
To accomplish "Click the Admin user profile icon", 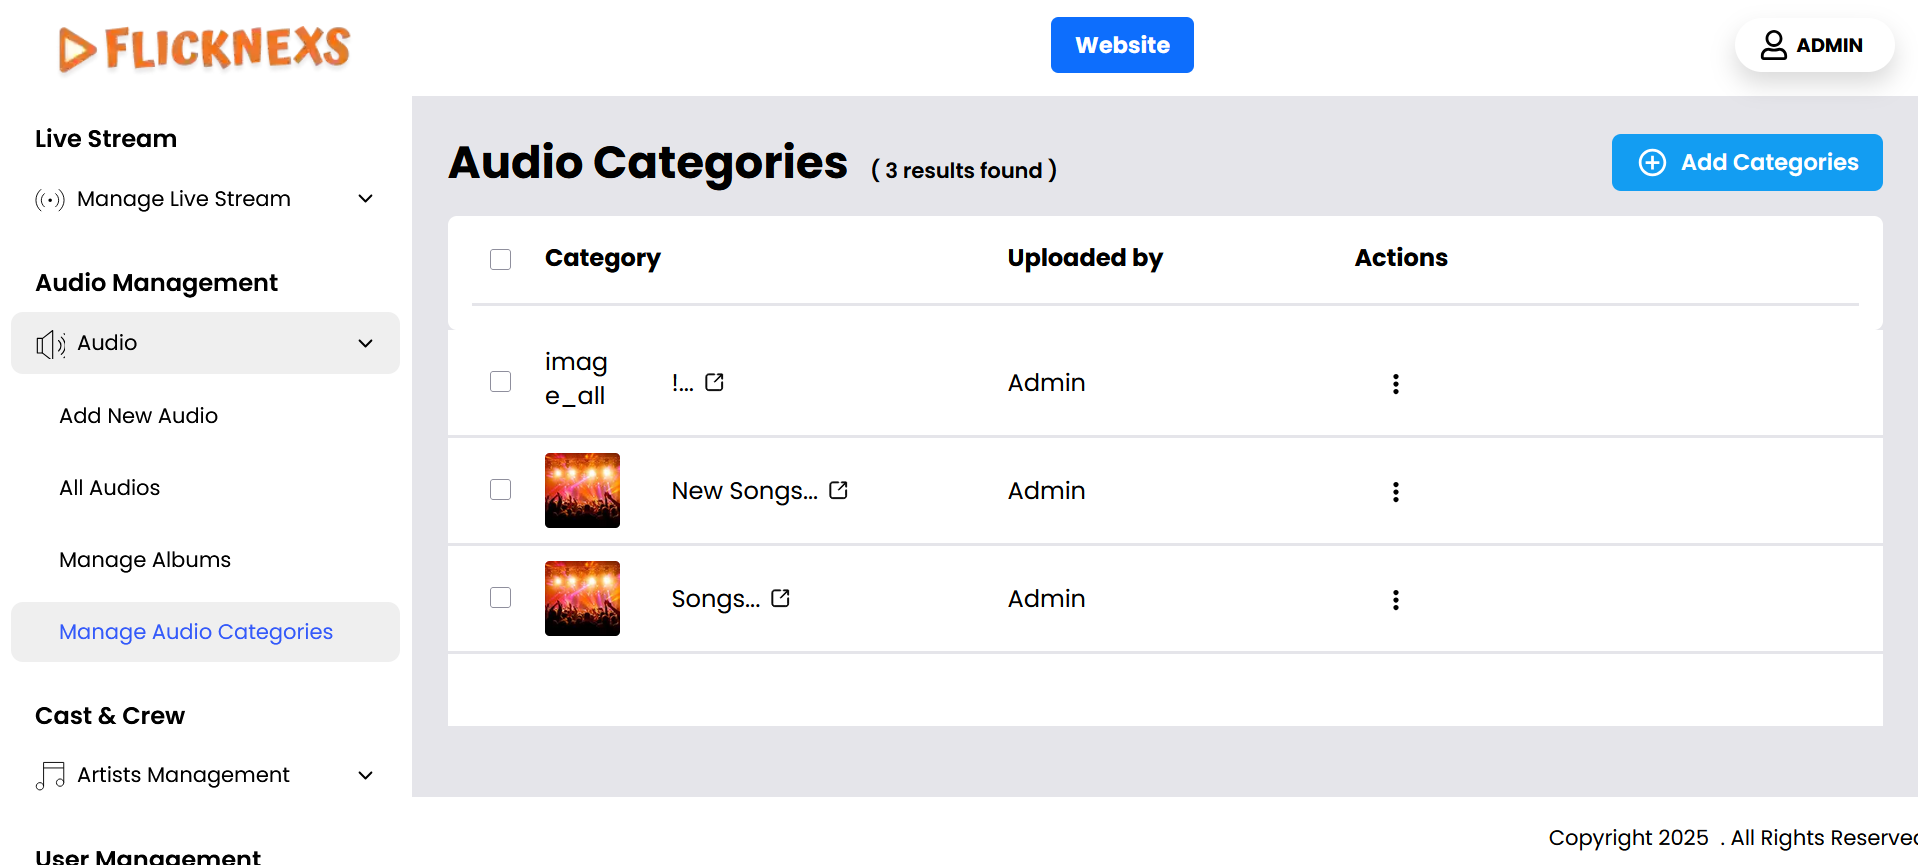I will click(1773, 45).
